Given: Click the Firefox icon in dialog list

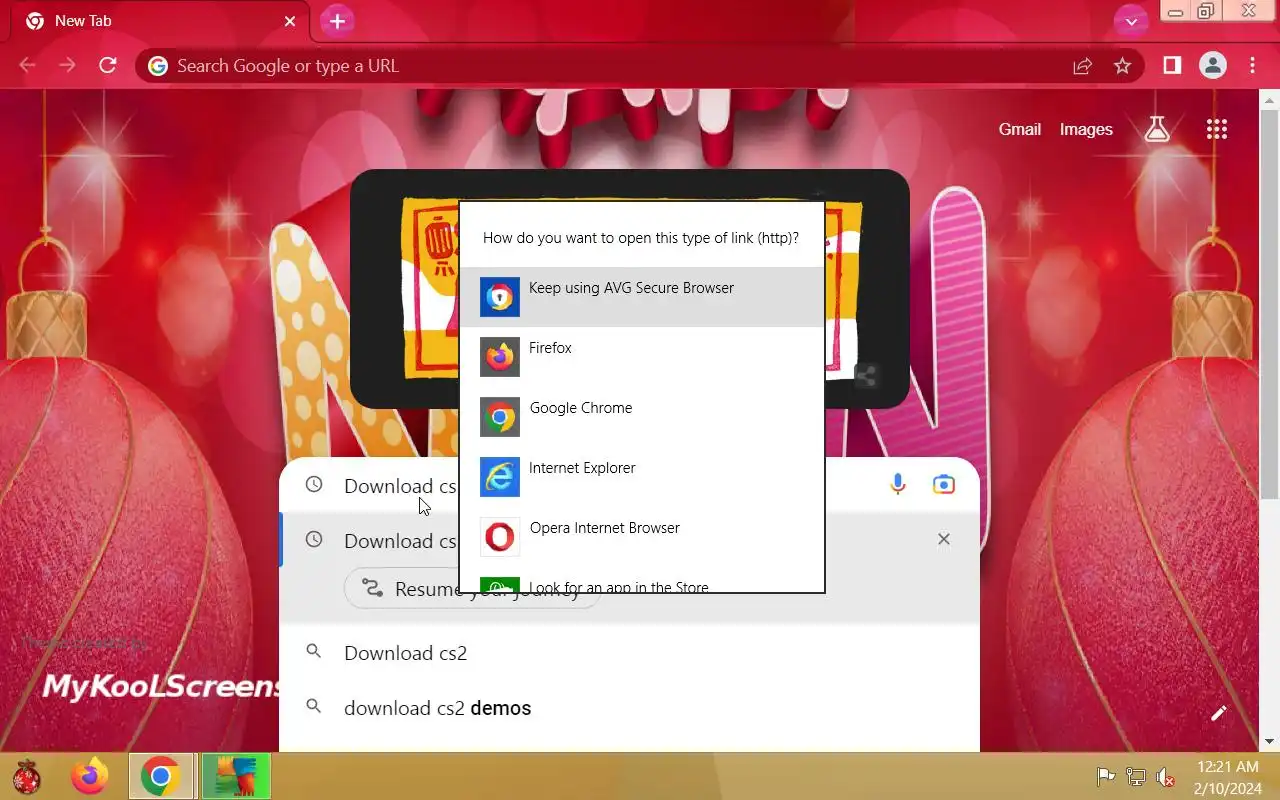Looking at the screenshot, I should 500,357.
